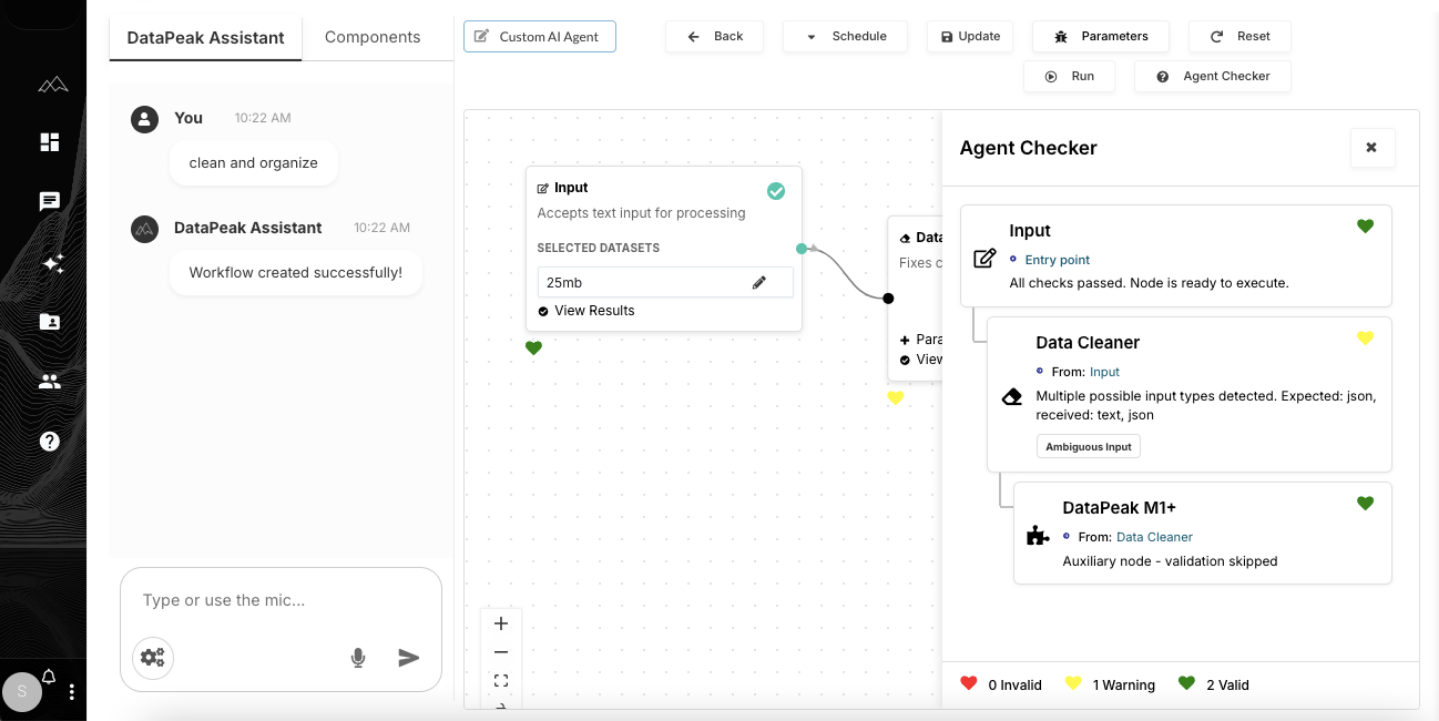Click the AI sparkles icon in the sidebar
1439x721 pixels.
54,263
